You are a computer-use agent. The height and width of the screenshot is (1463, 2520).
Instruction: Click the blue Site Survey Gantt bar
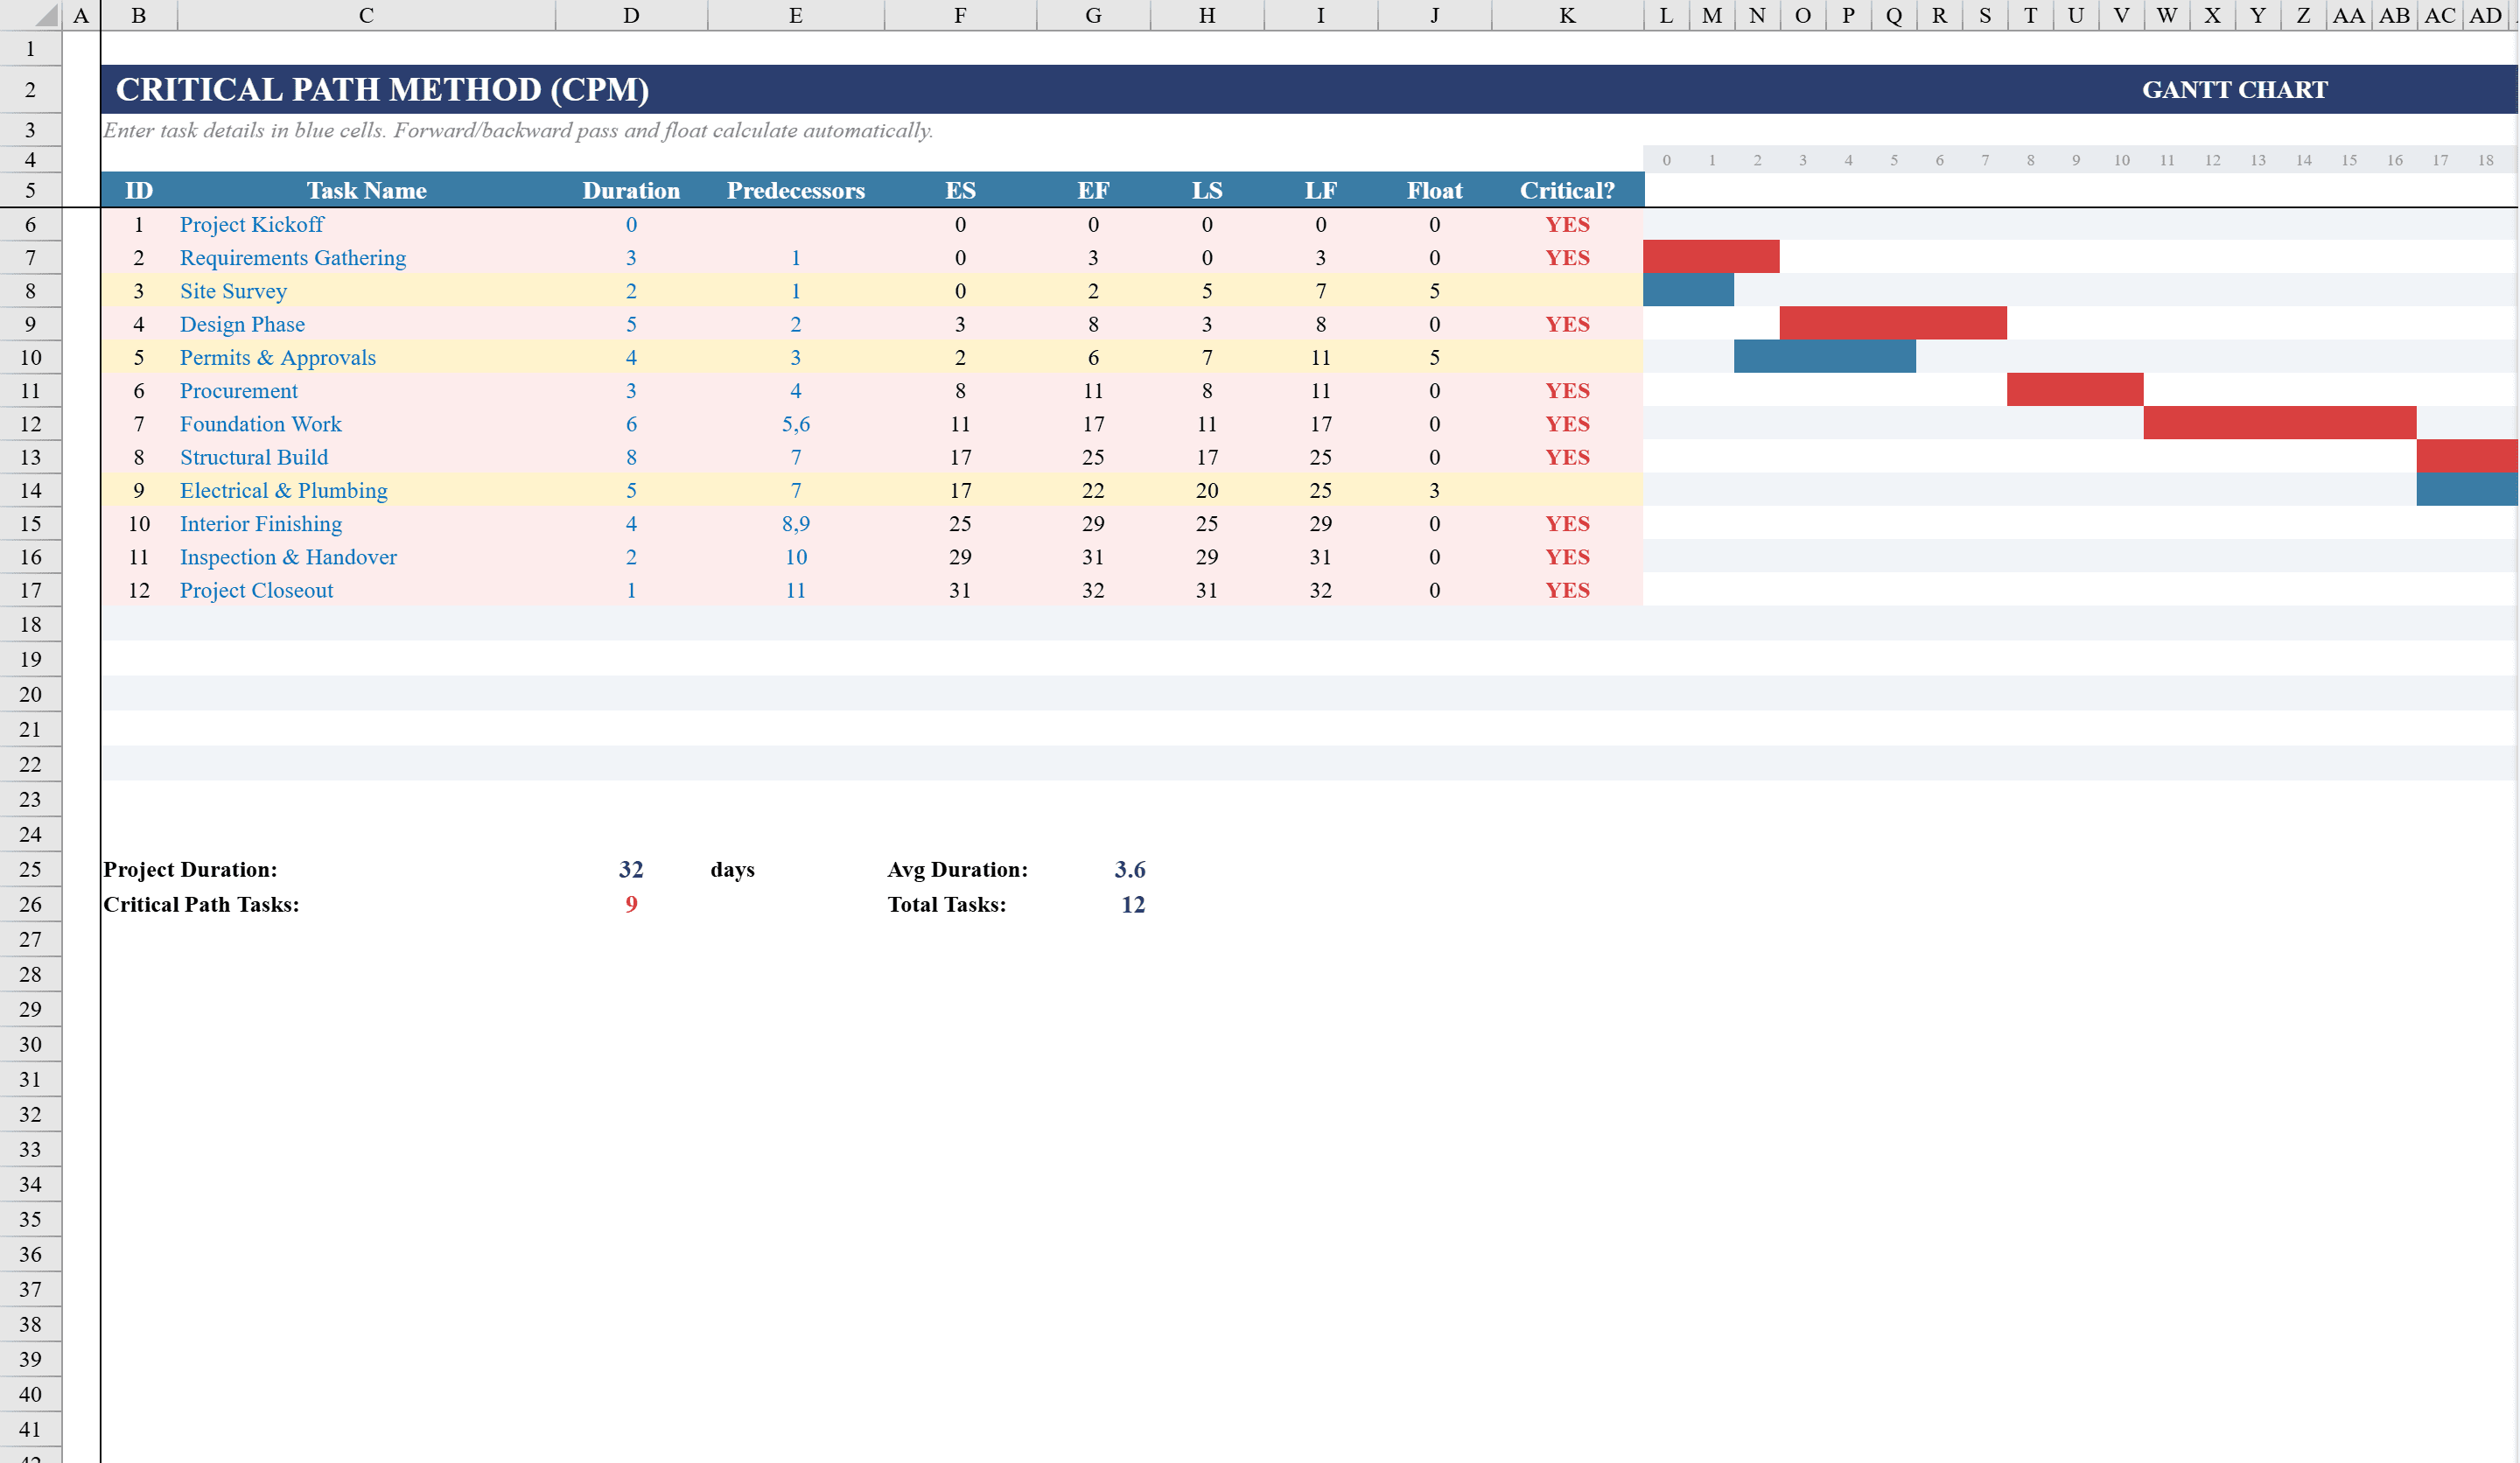click(x=1688, y=290)
